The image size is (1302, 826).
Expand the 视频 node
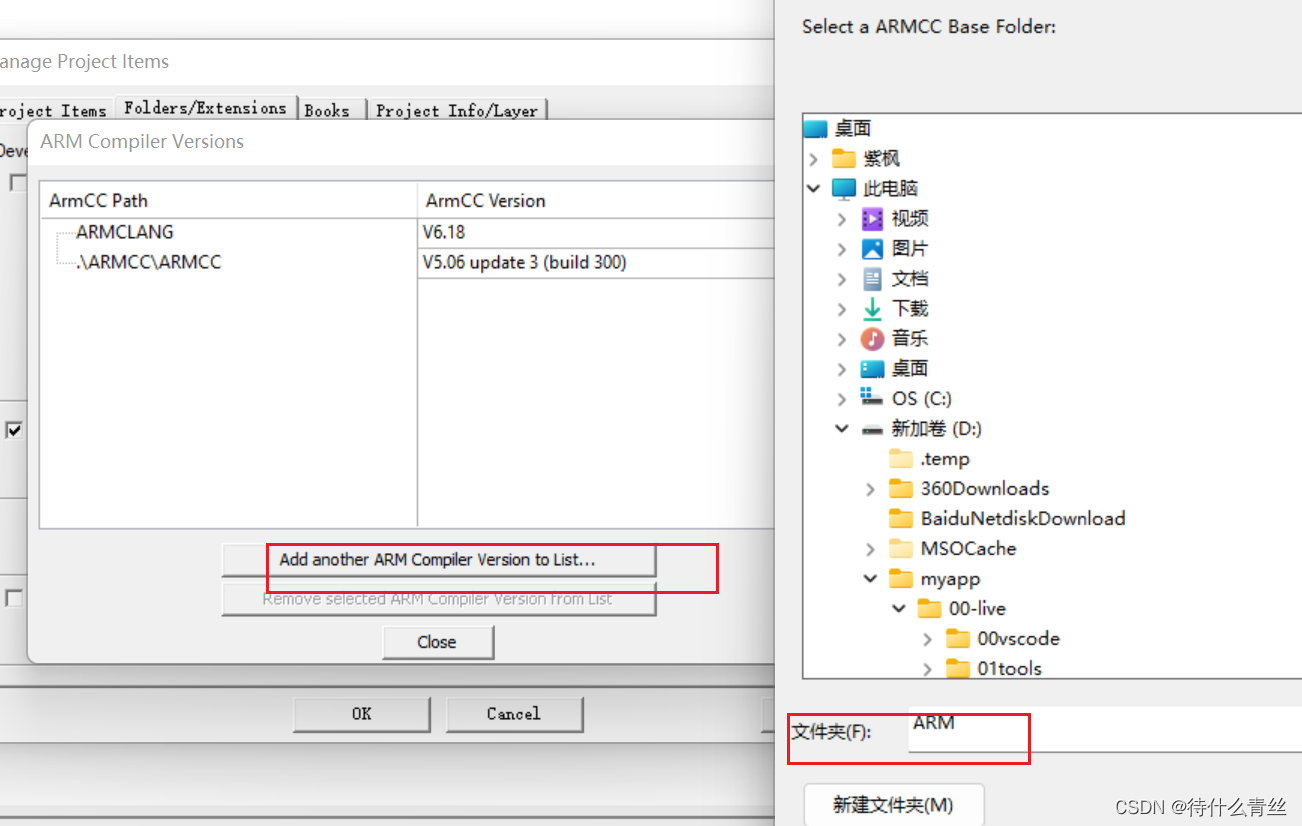(x=842, y=218)
